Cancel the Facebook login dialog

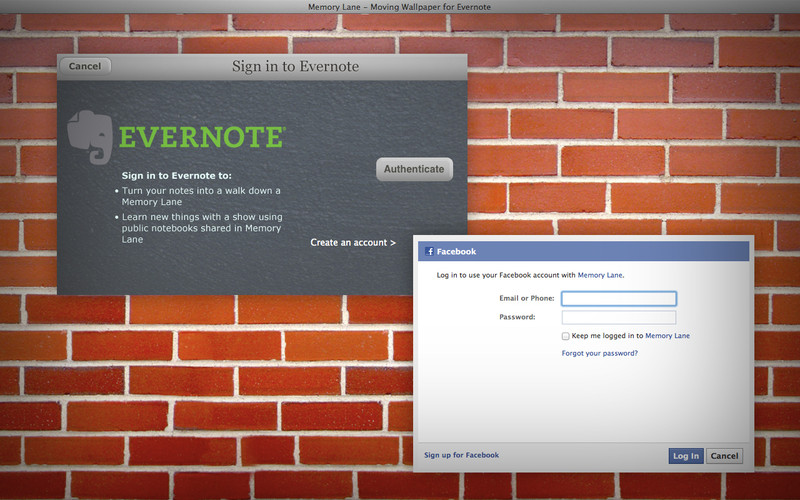(x=724, y=456)
